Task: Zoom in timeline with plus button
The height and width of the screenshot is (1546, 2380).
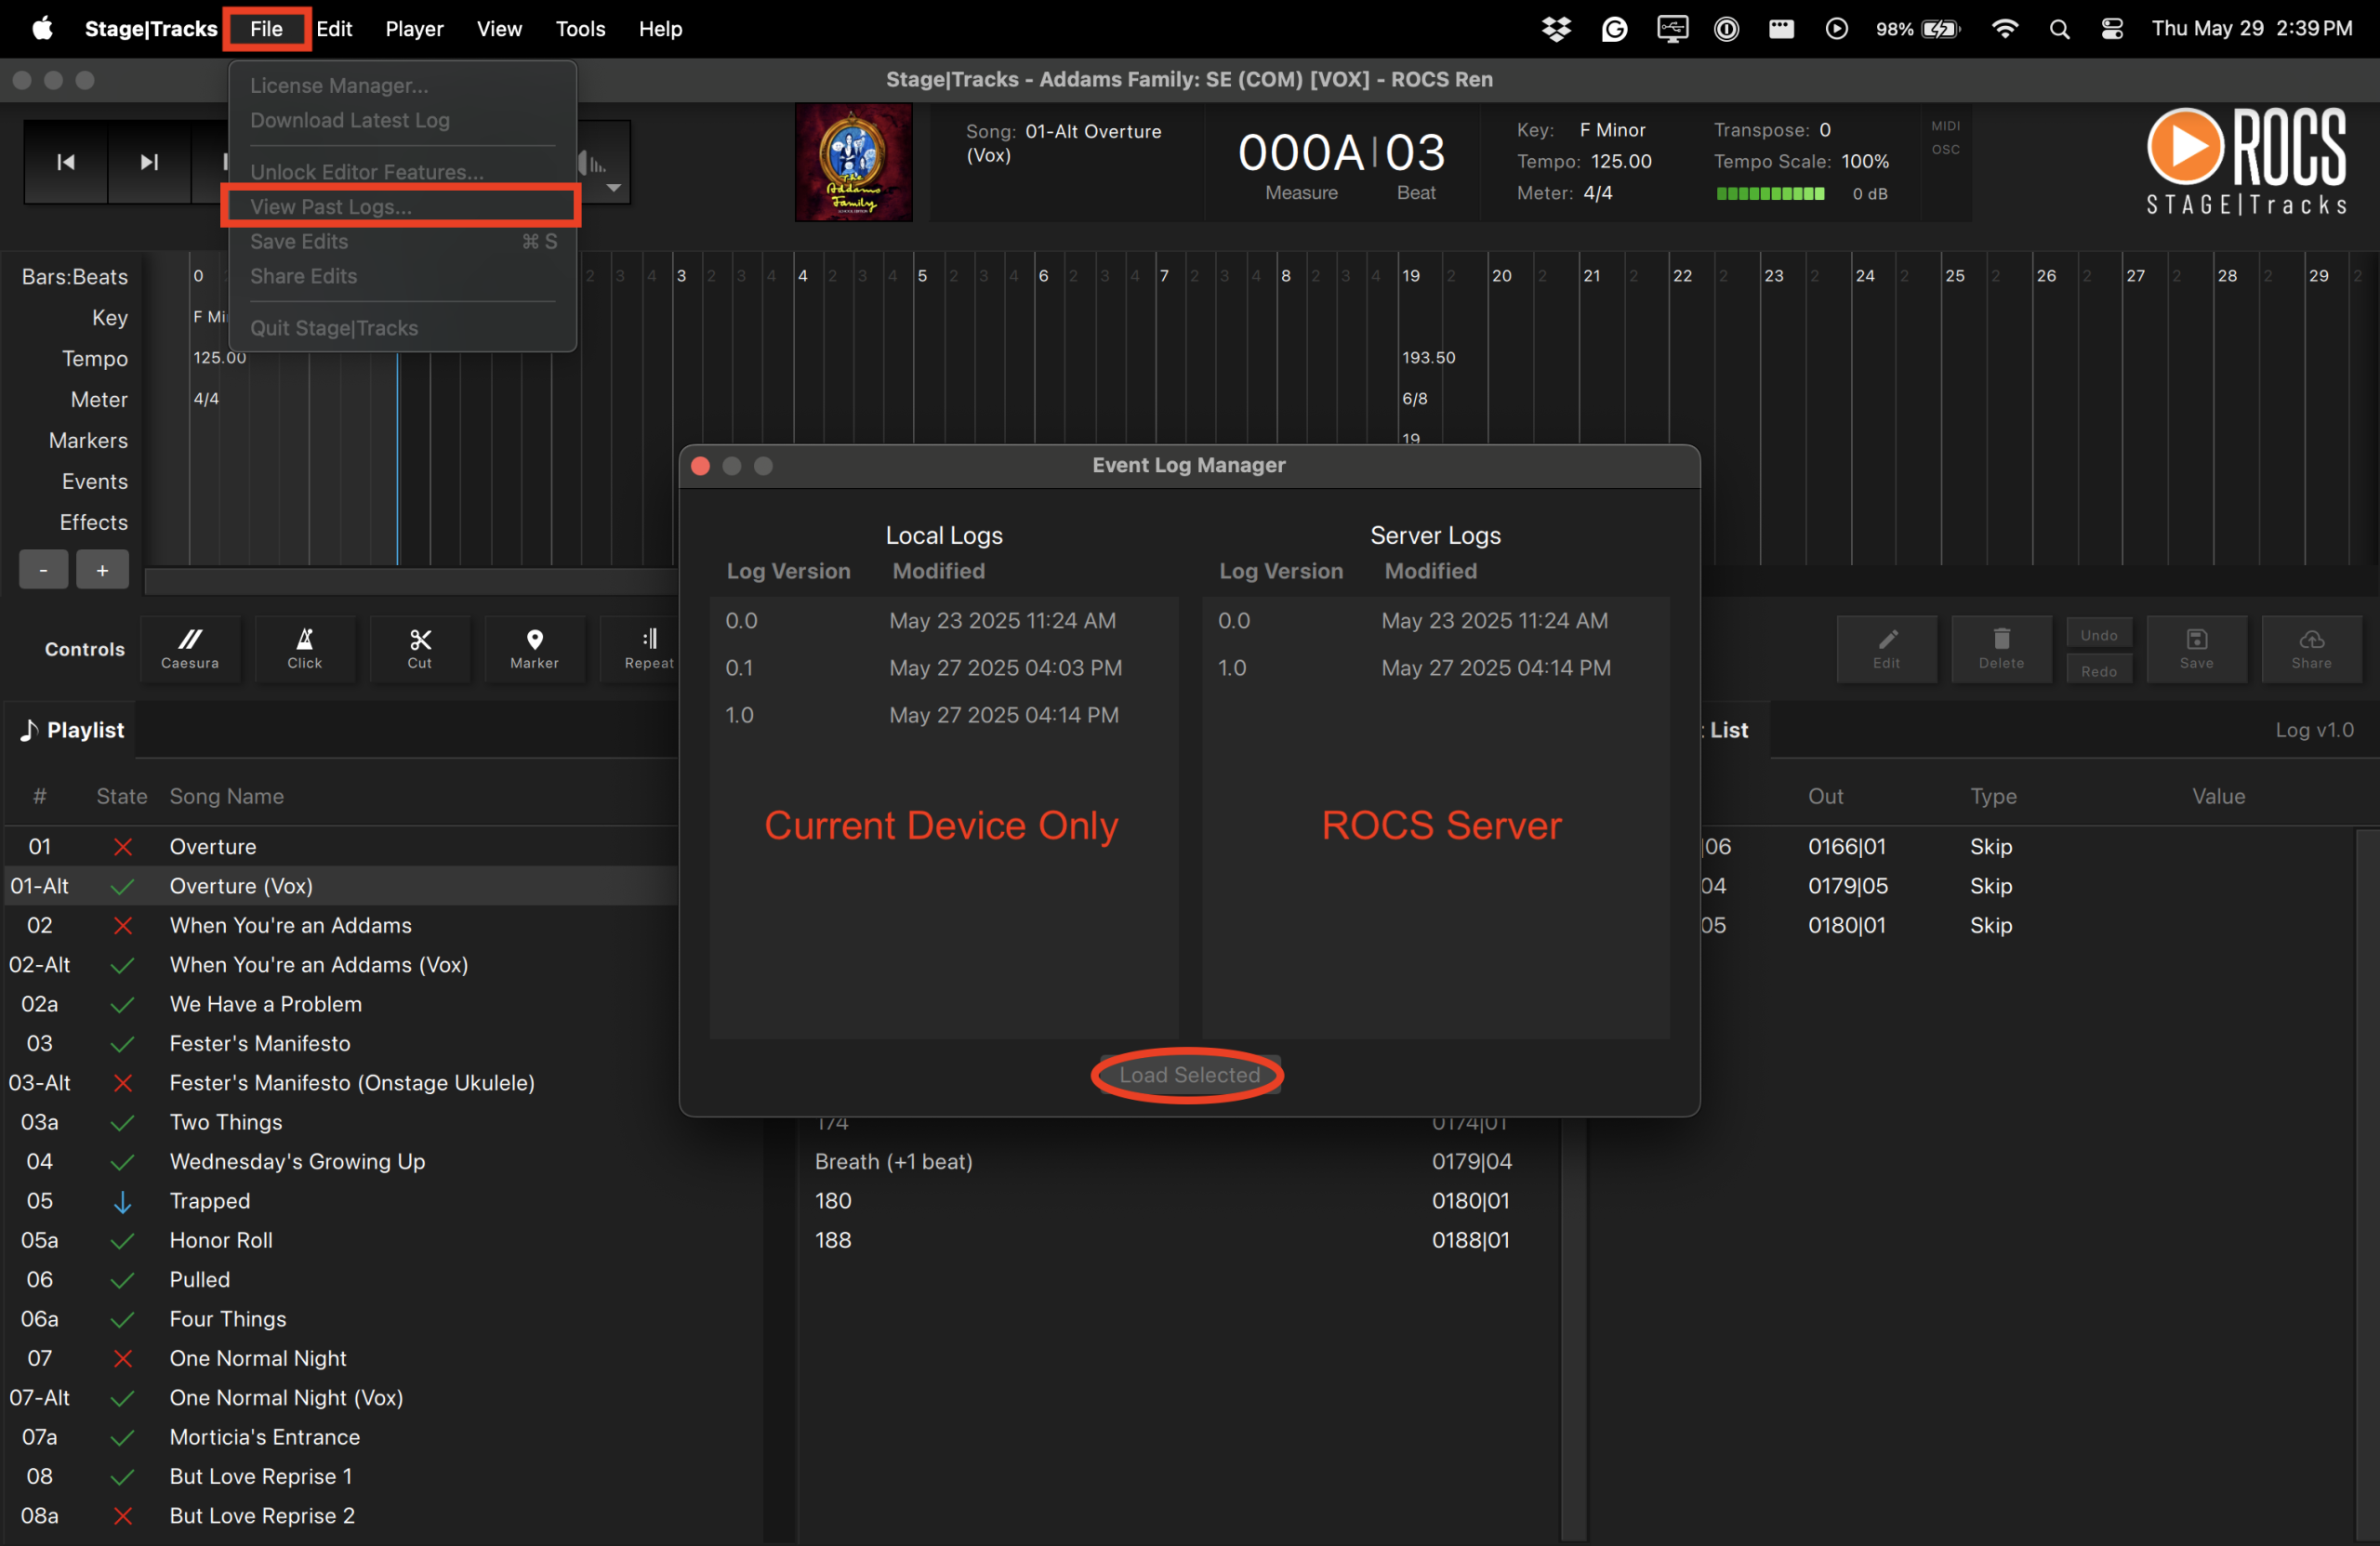Action: pyautogui.click(x=103, y=570)
